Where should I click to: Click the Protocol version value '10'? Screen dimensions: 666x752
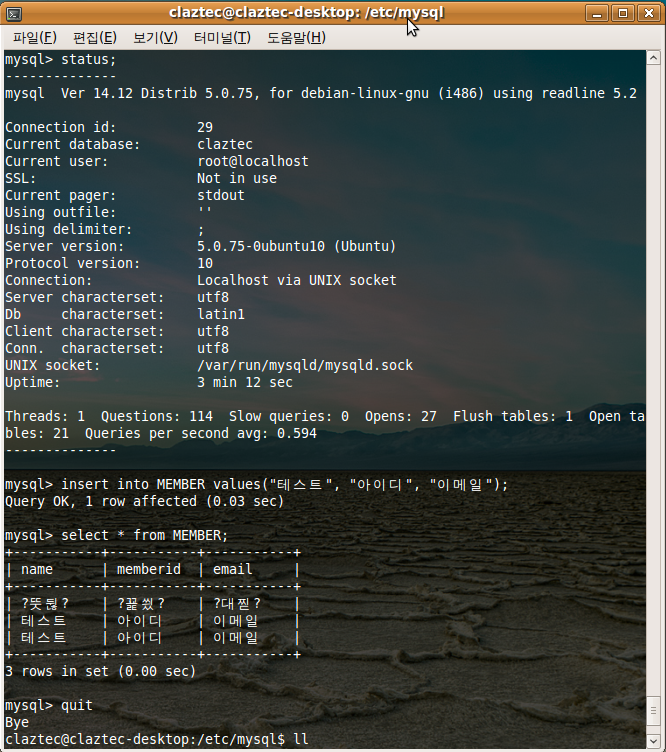(205, 263)
